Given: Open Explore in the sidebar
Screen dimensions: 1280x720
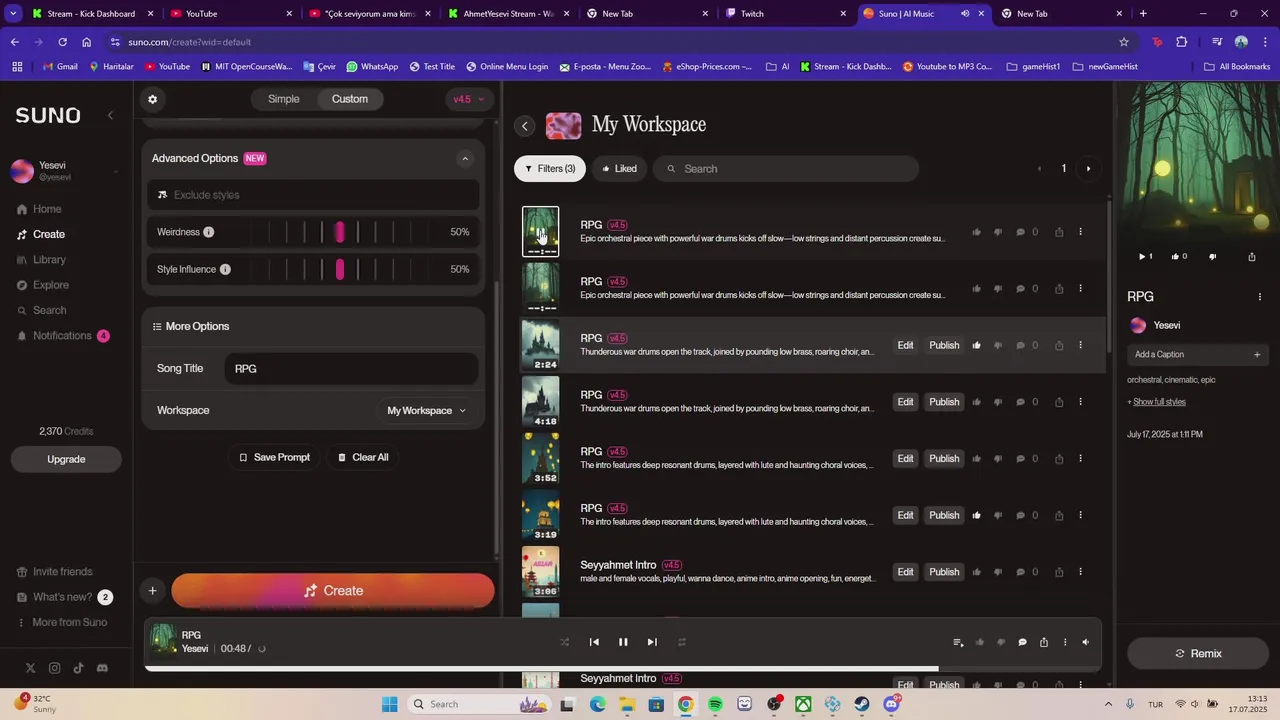Looking at the screenshot, I should point(51,285).
